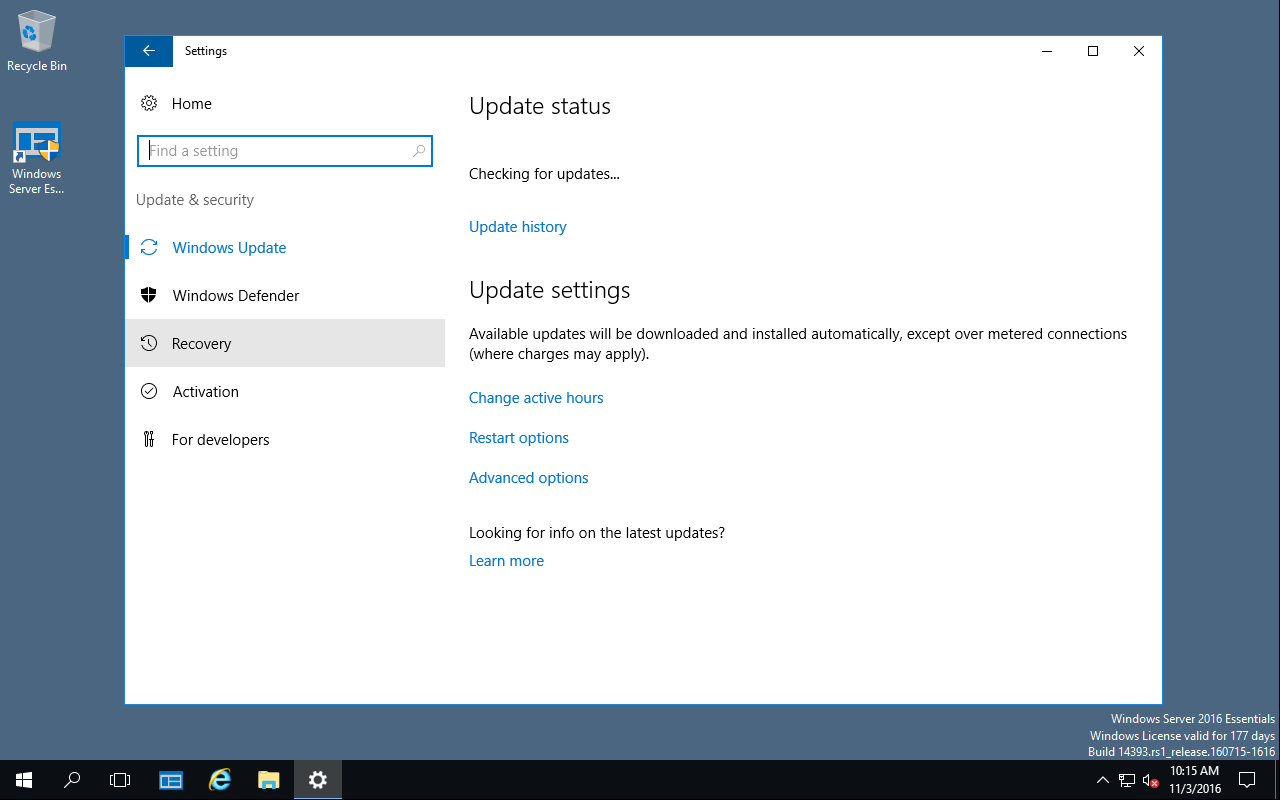Select the Activation checkmark icon
The width and height of the screenshot is (1280, 800).
(149, 391)
